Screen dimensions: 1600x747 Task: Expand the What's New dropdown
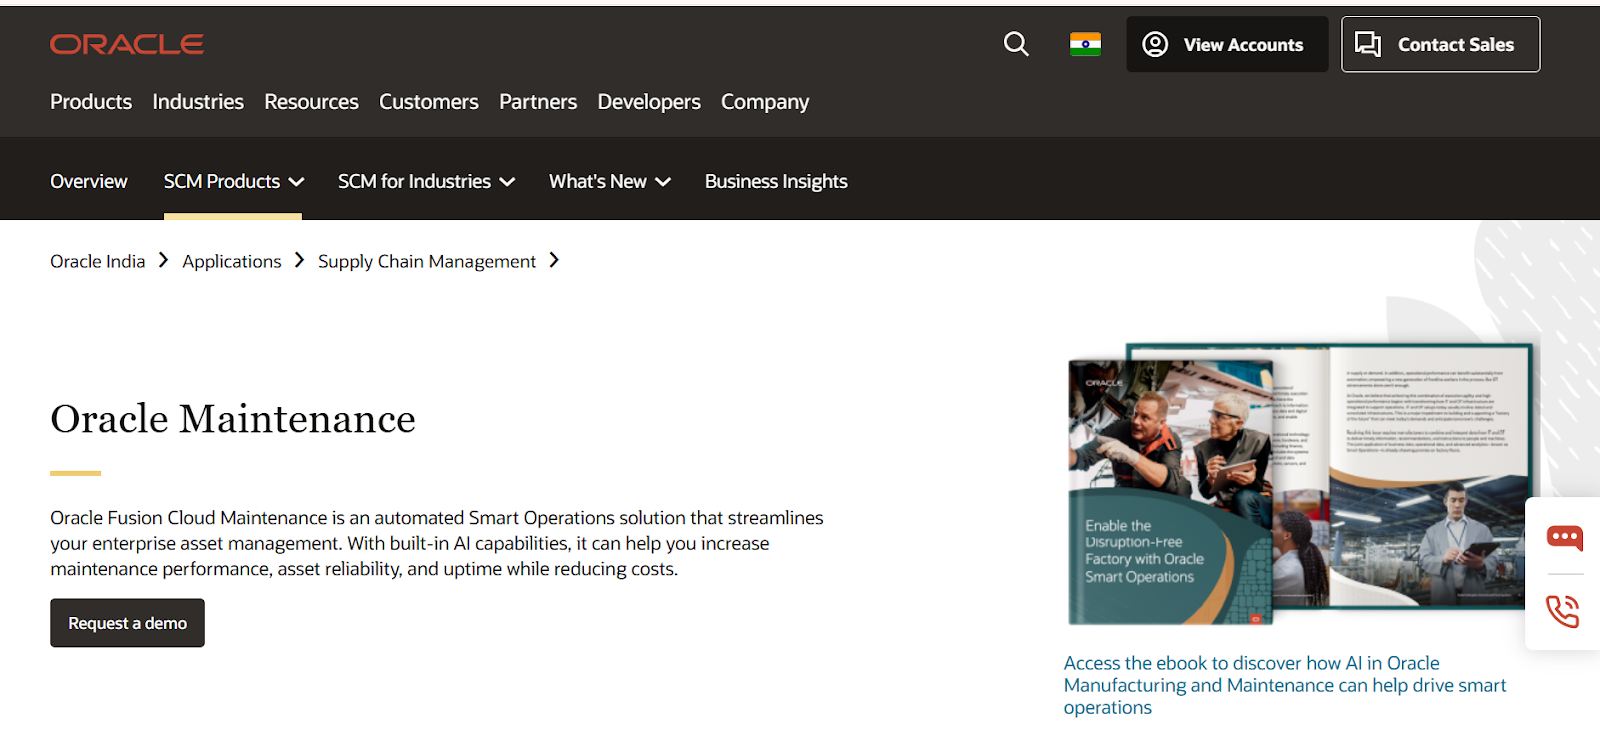click(609, 181)
